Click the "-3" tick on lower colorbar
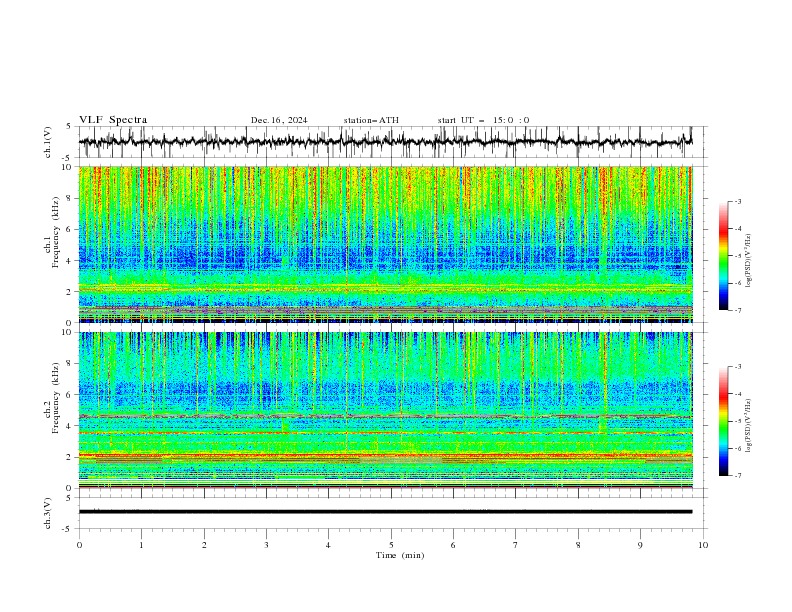792x612 pixels. coord(737,367)
